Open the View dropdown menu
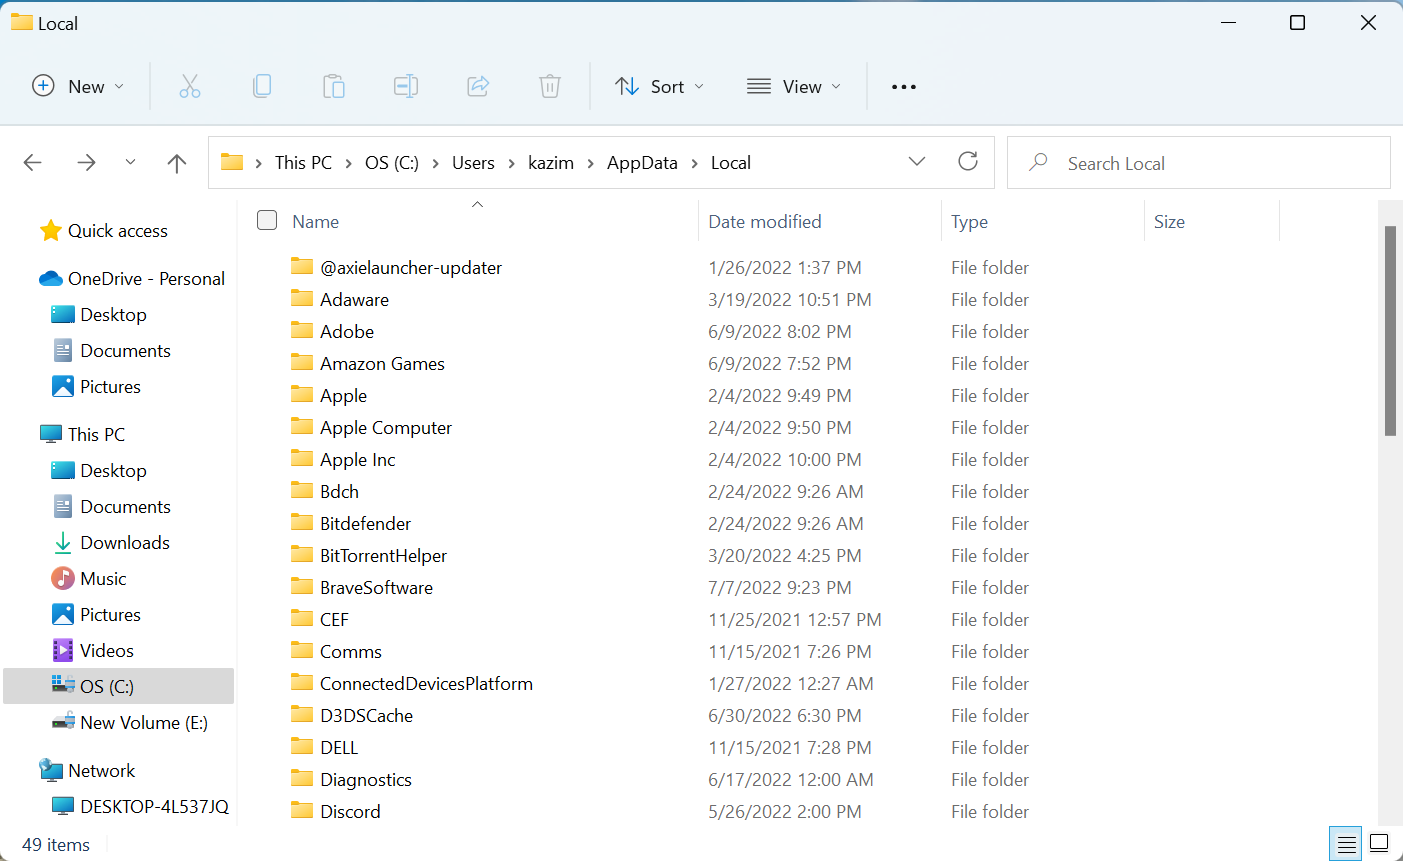 tap(794, 87)
